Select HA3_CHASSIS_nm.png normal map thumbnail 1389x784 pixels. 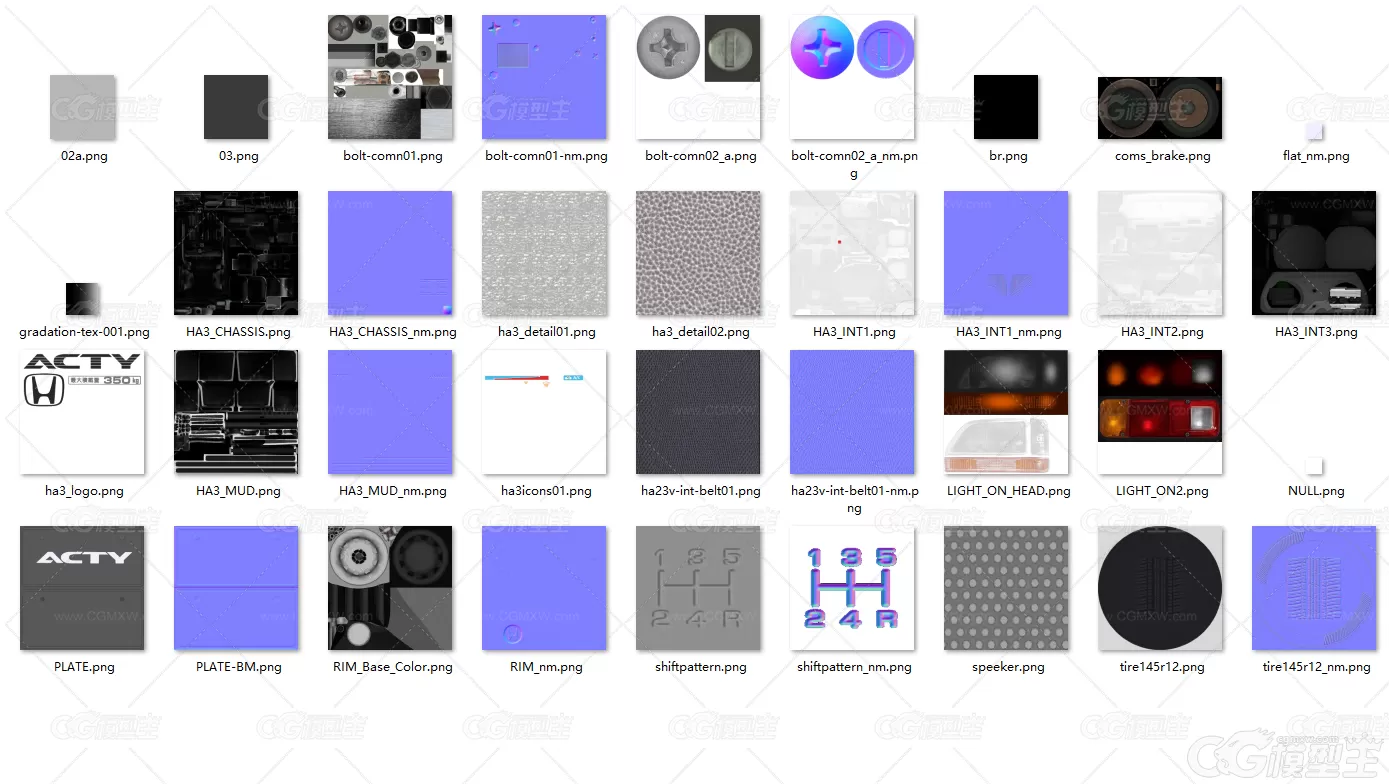[x=390, y=253]
